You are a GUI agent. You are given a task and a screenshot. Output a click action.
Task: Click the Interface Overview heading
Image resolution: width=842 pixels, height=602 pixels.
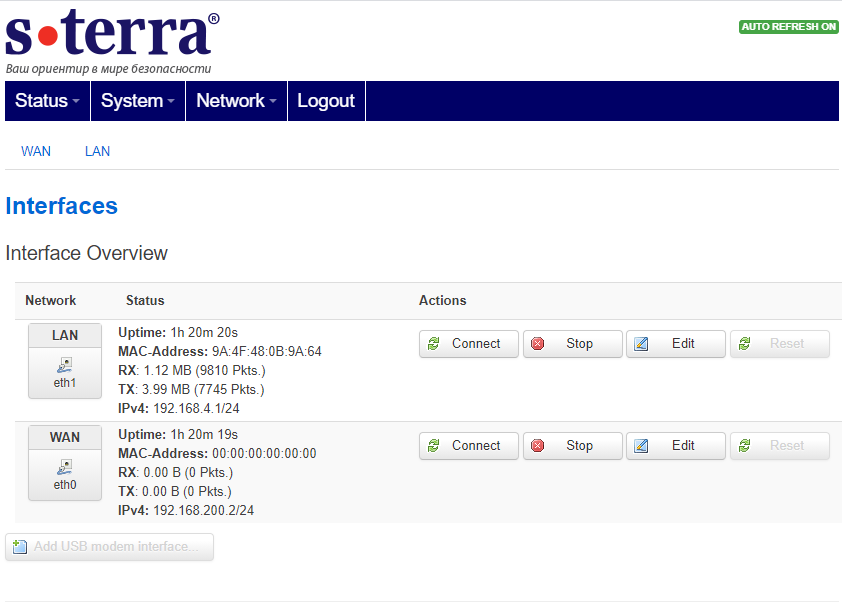pyautogui.click(x=86, y=253)
